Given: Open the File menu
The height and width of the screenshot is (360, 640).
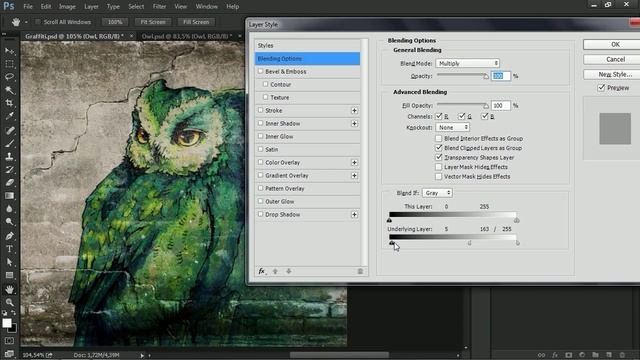Looking at the screenshot, I should coord(28,7).
